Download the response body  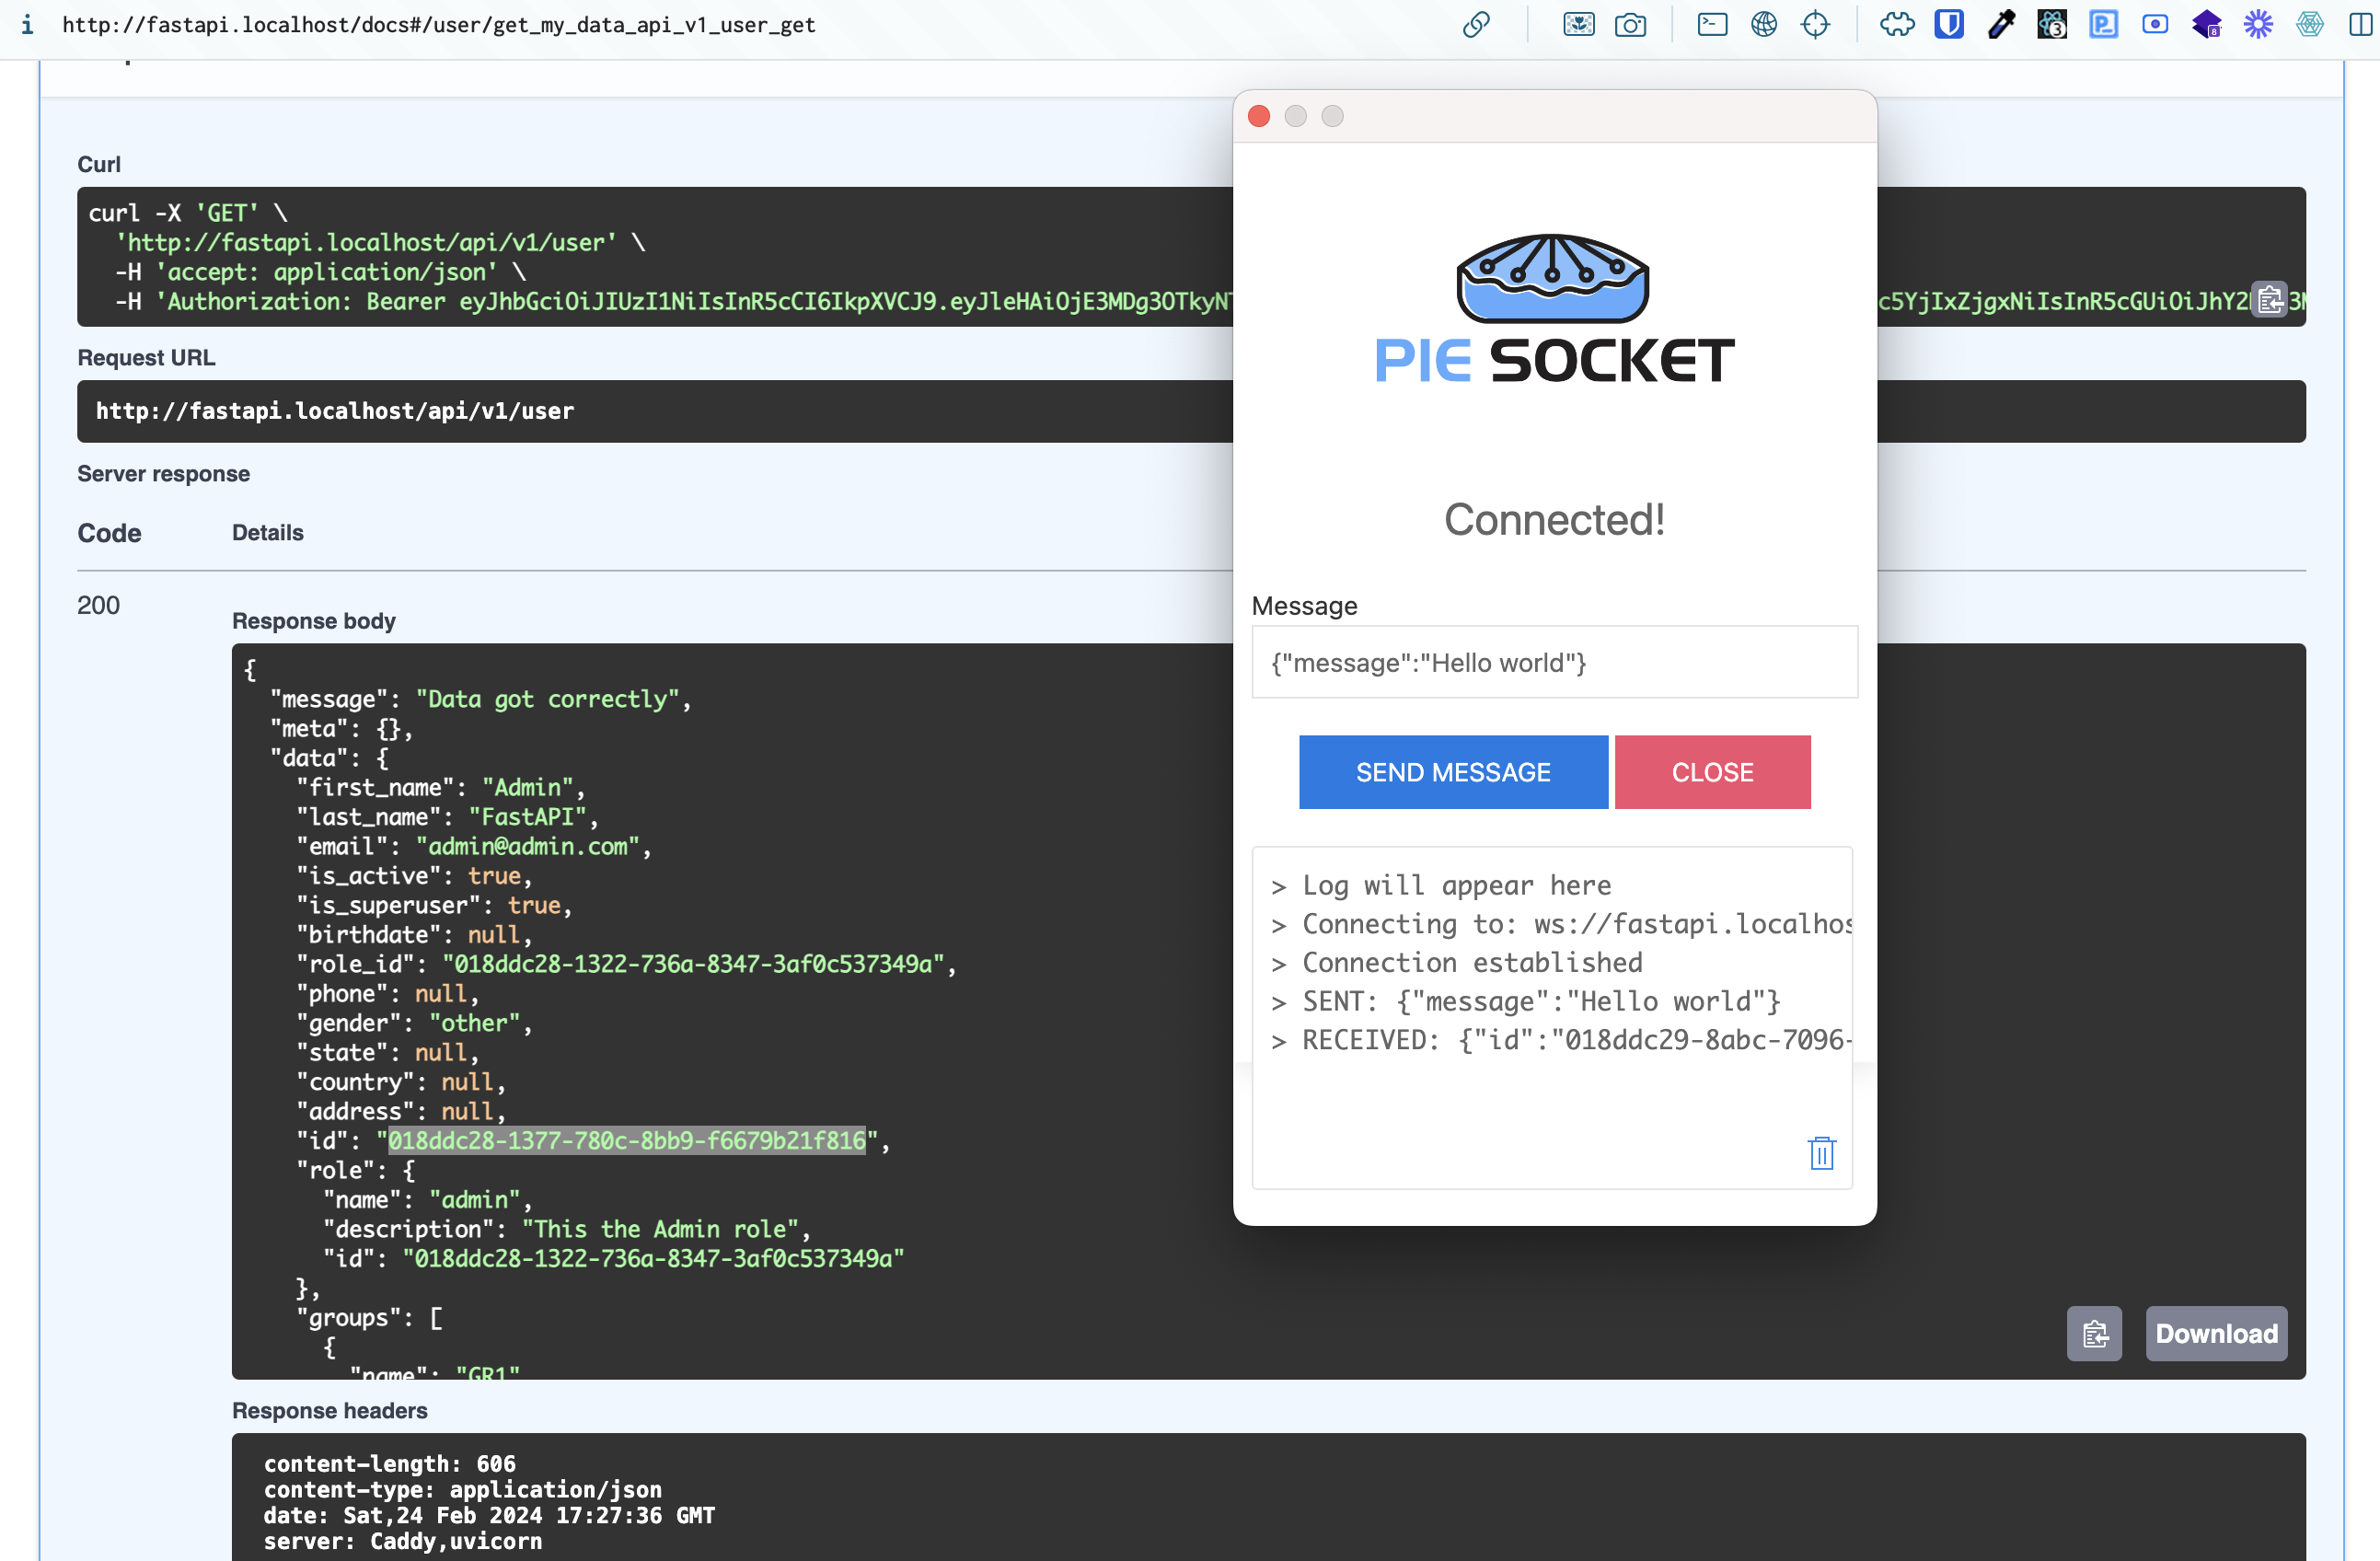point(2216,1333)
